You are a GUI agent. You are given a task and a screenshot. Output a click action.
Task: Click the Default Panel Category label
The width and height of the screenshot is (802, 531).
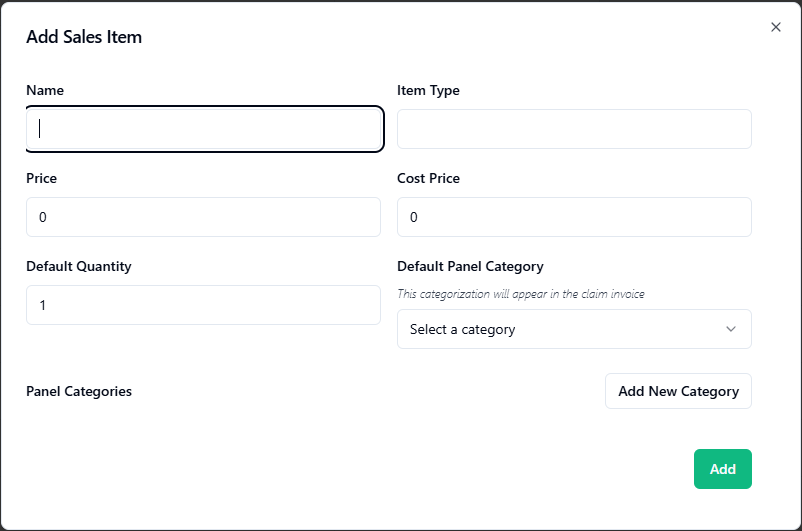[470, 266]
